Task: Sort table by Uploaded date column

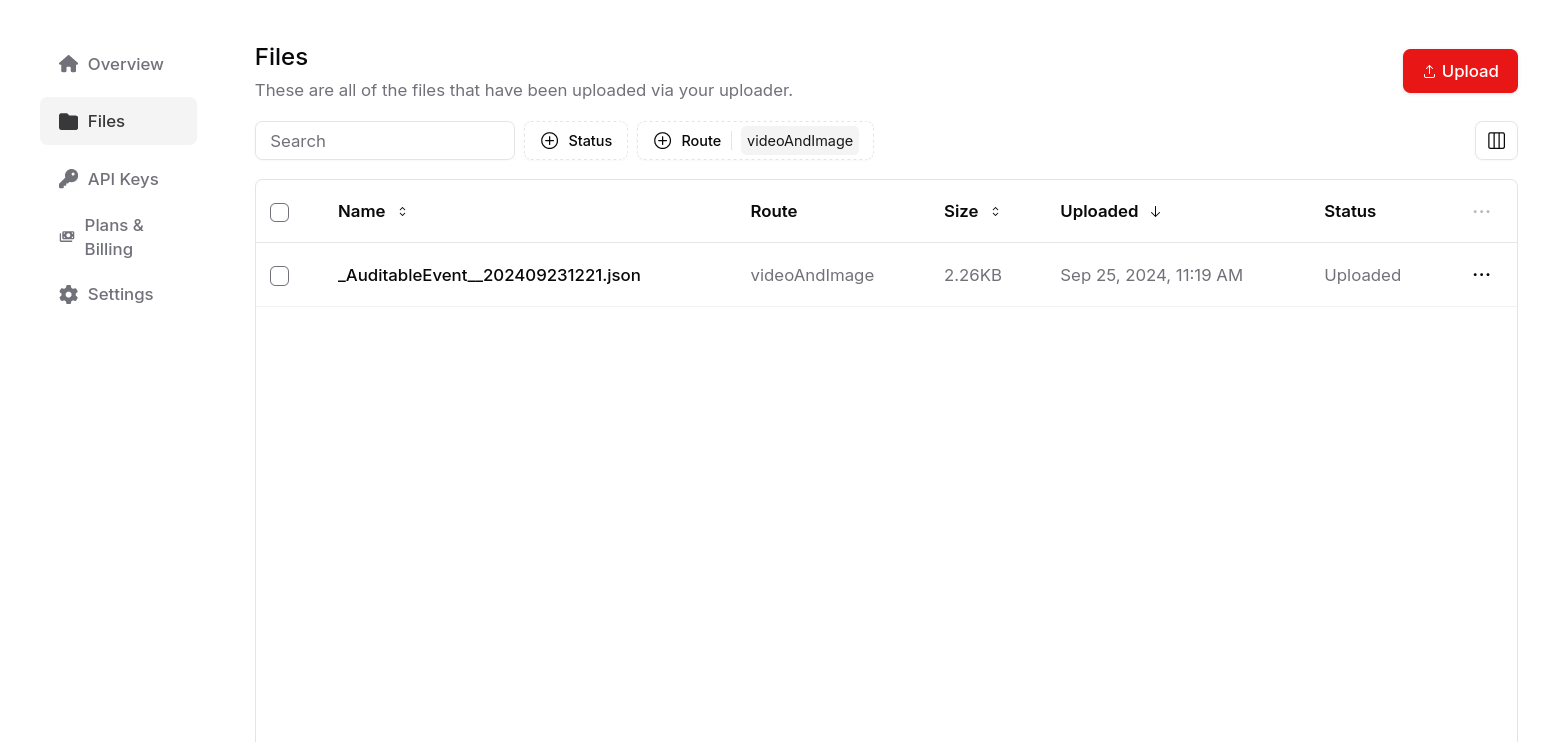Action: pos(1111,211)
